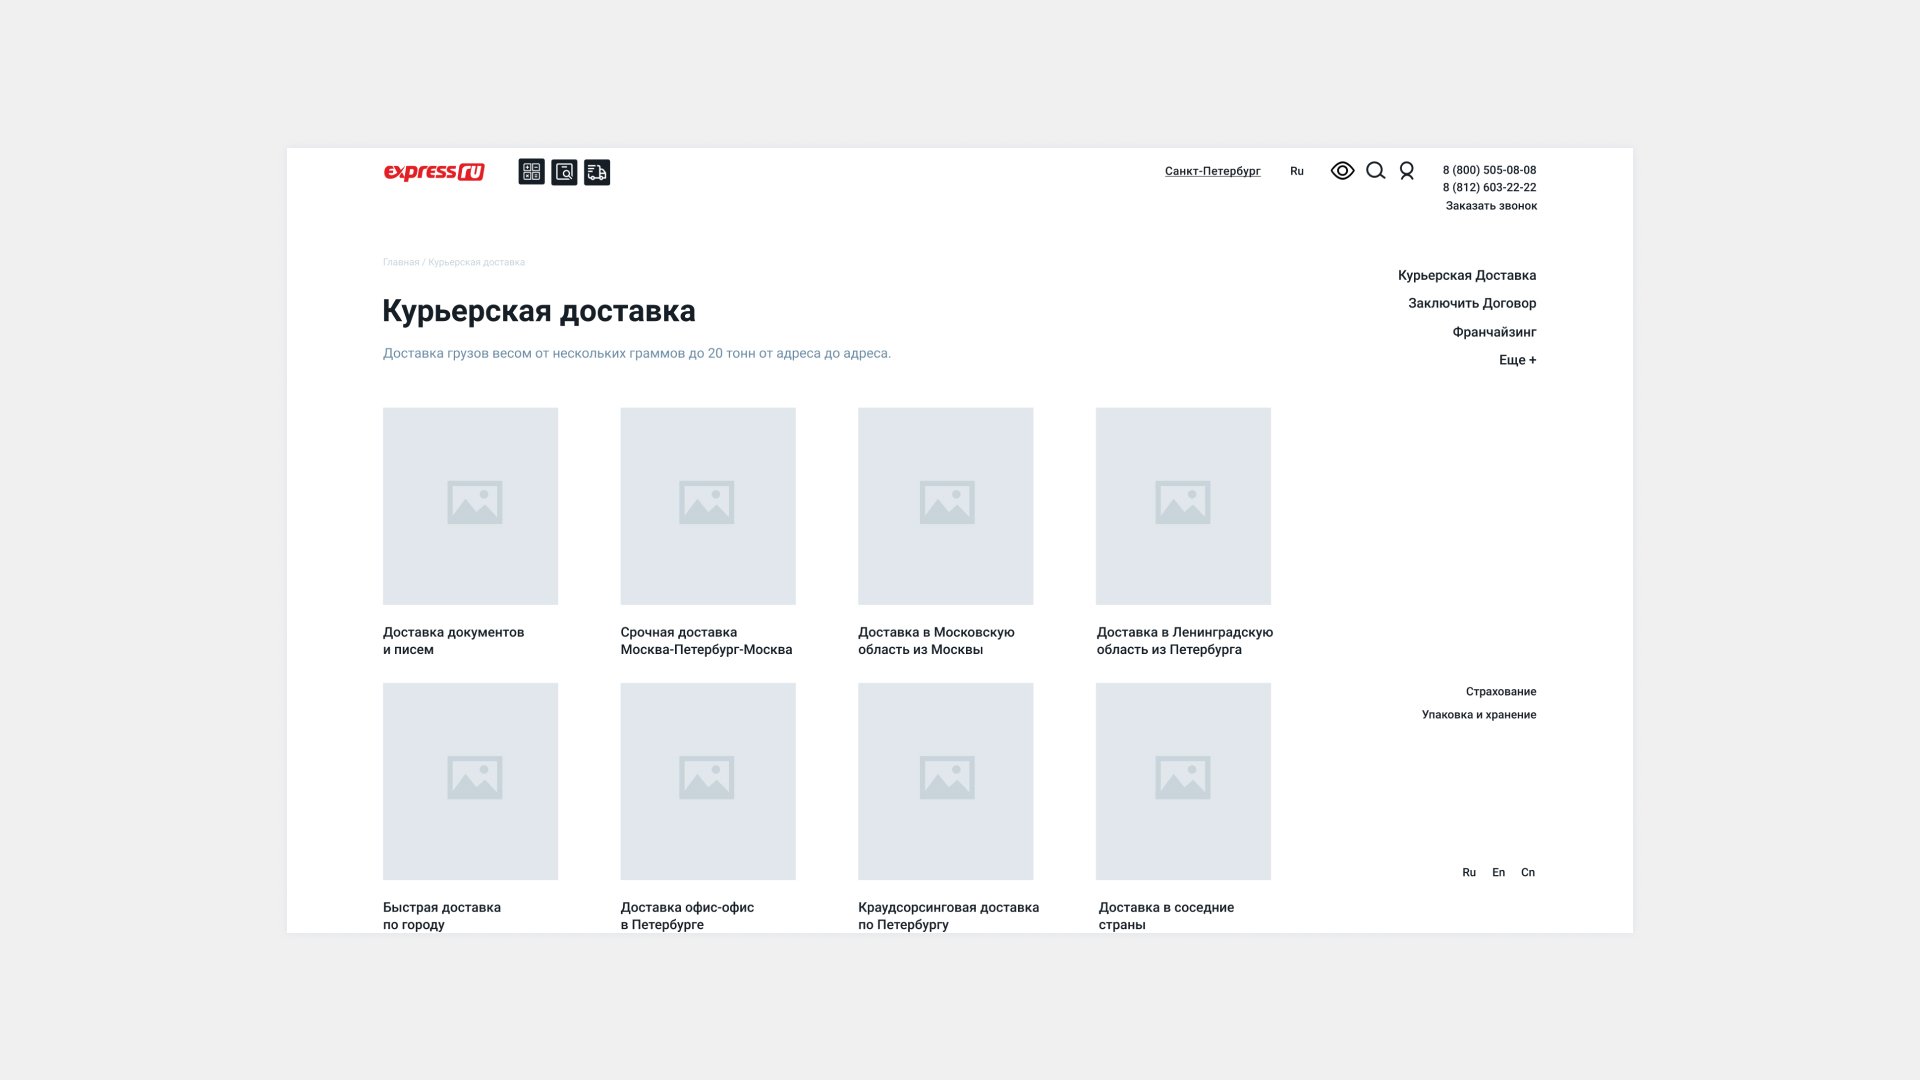Open the Срочная доставка Москва-Петербург-Москва thumbnail

[708, 506]
